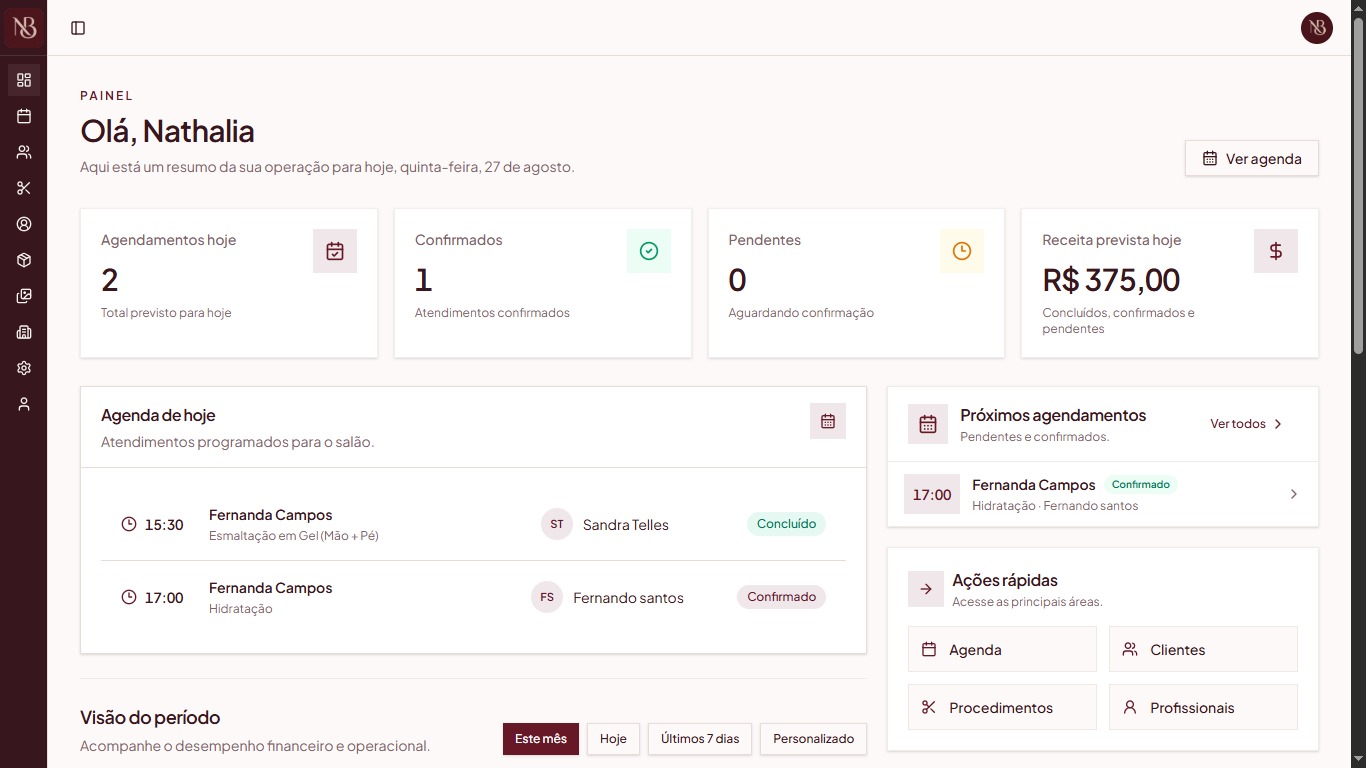Click green check icon on Confirmados card
Viewport: 1366px width, 768px height.
(x=649, y=251)
